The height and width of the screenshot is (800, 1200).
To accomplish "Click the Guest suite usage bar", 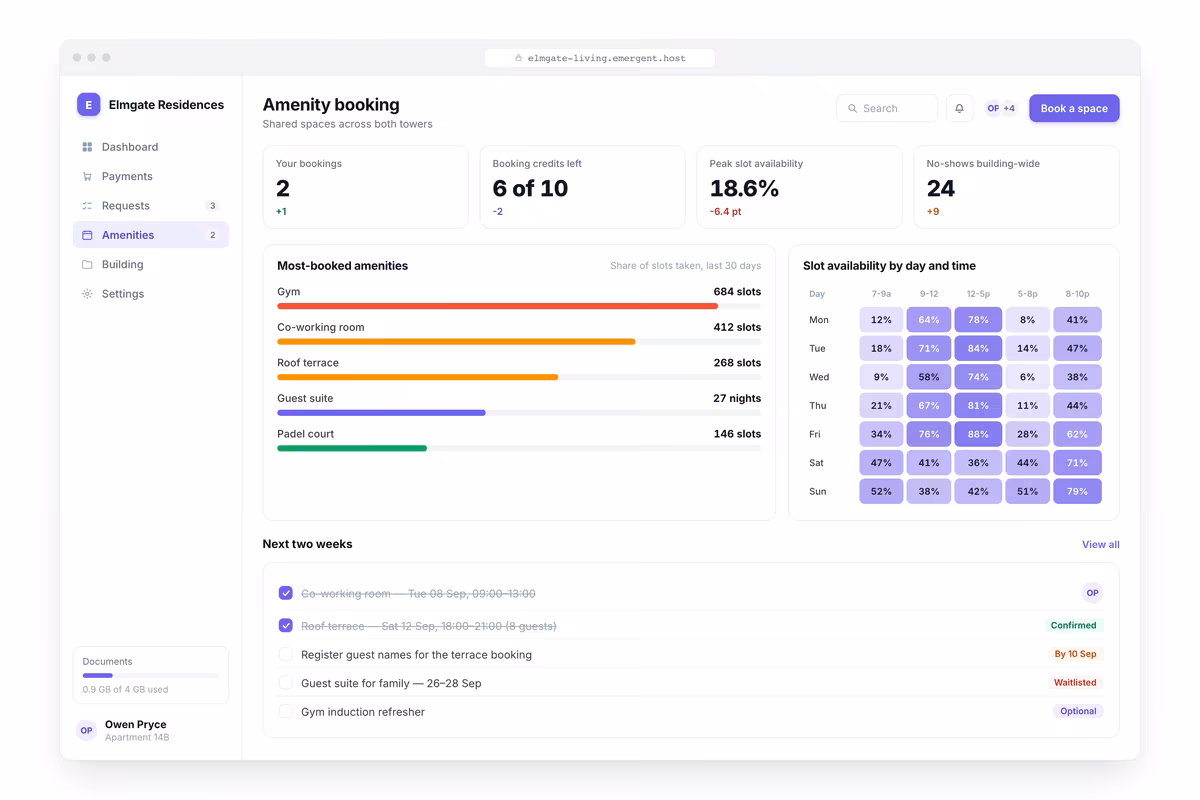I will click(x=519, y=413).
